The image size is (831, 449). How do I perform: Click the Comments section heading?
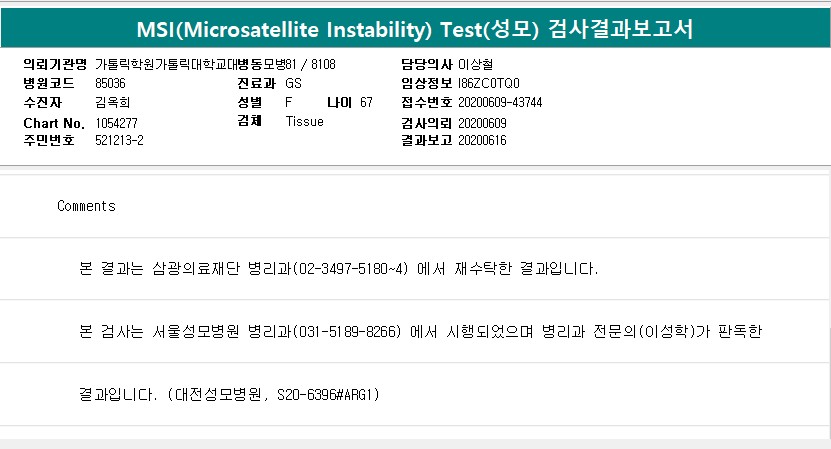86,207
